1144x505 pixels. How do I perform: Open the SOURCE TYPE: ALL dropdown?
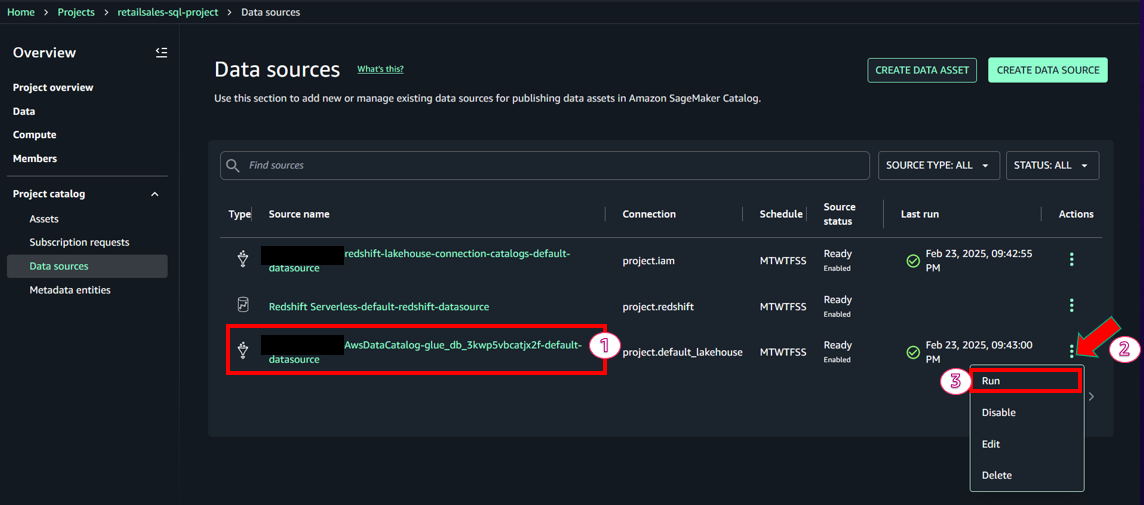pyautogui.click(x=938, y=166)
